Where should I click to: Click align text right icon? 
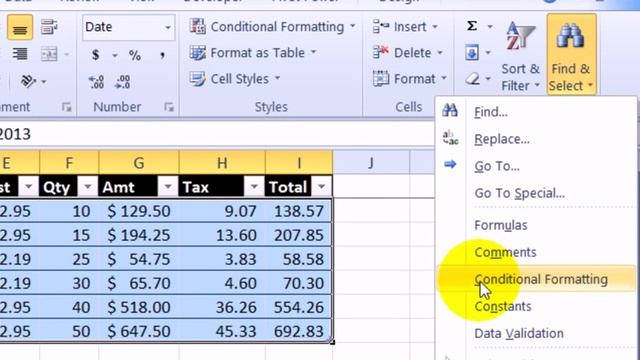coord(20,54)
